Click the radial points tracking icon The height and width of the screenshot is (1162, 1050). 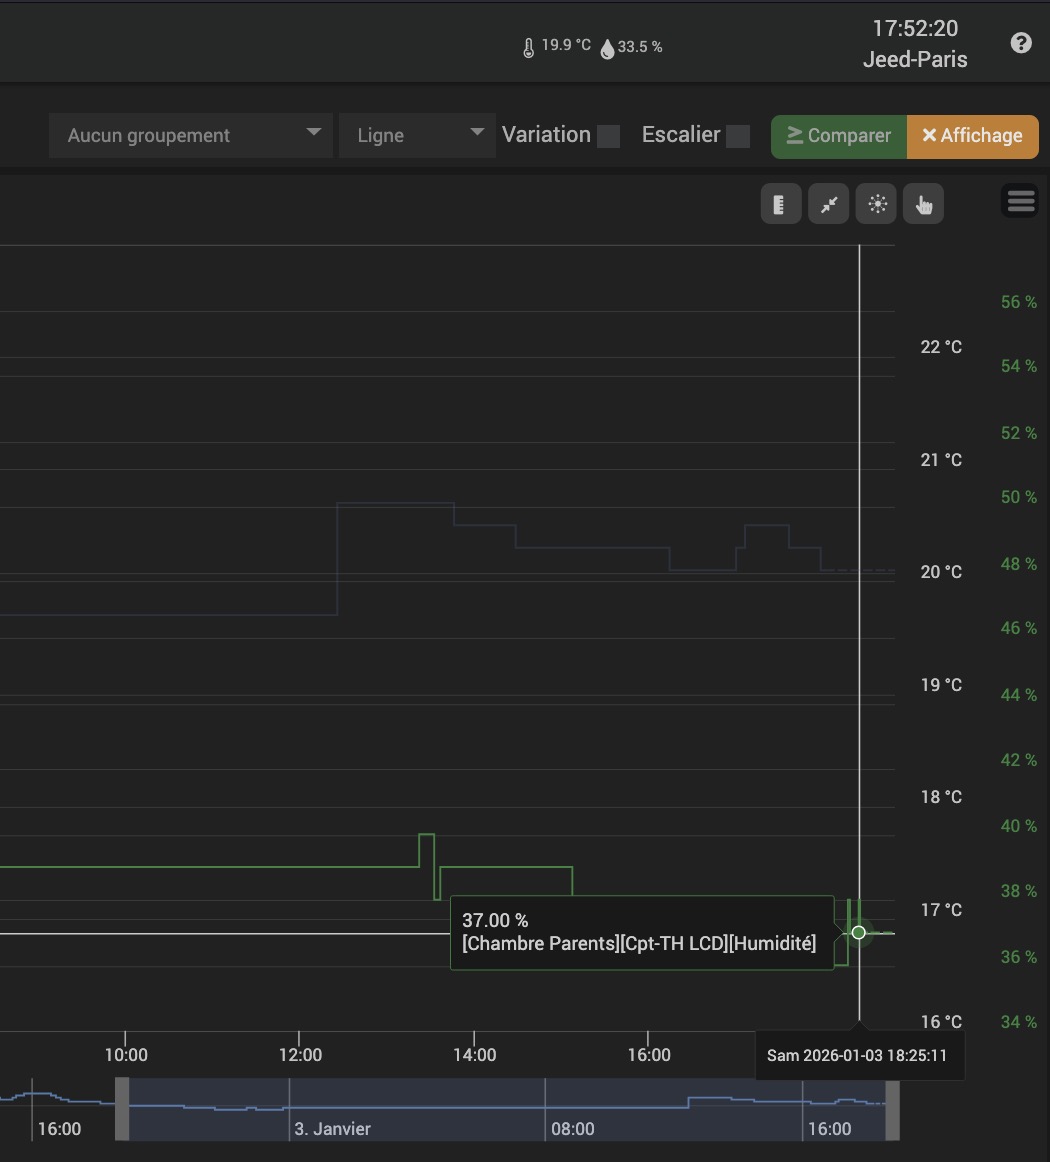tap(876, 205)
